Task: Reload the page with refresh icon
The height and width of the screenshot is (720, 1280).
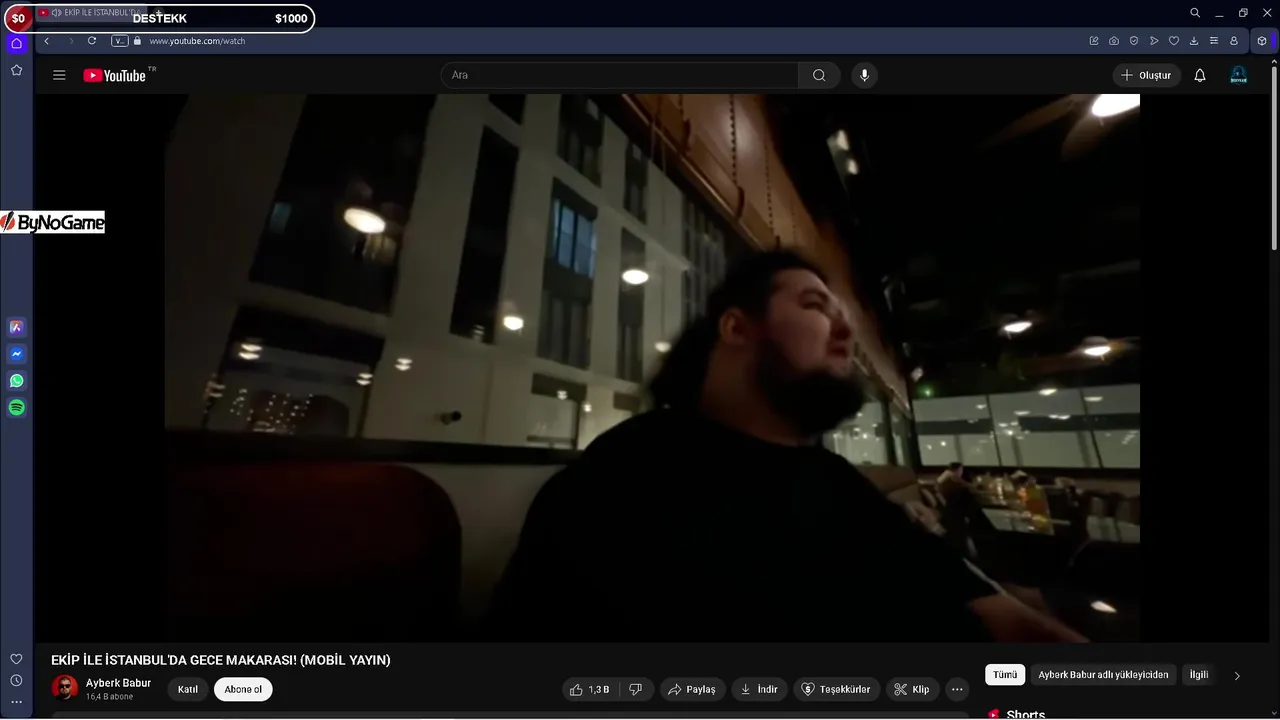Action: (92, 41)
